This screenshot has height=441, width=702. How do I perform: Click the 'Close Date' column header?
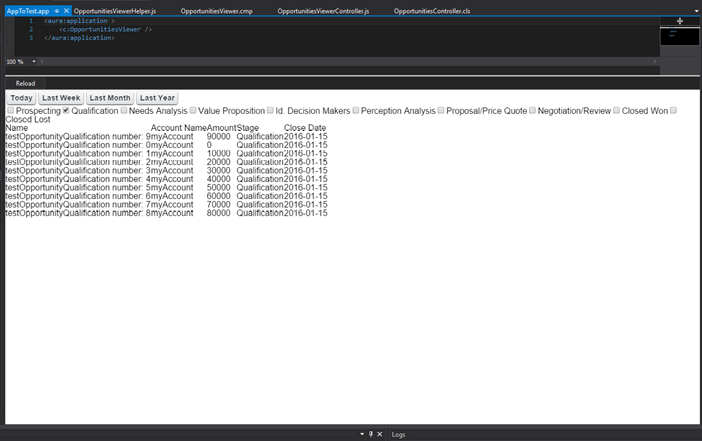(x=304, y=128)
